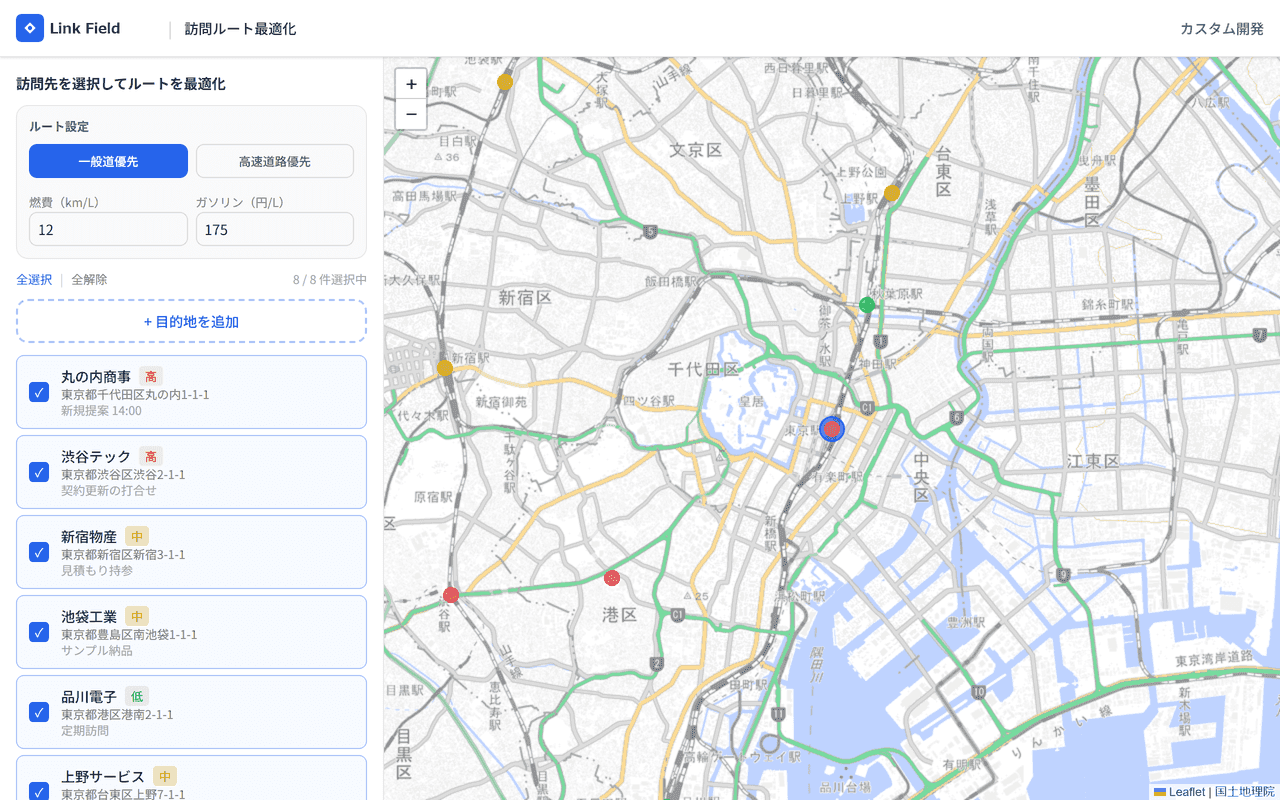Select the yellow map marker at Shinjuku Station

point(445,368)
